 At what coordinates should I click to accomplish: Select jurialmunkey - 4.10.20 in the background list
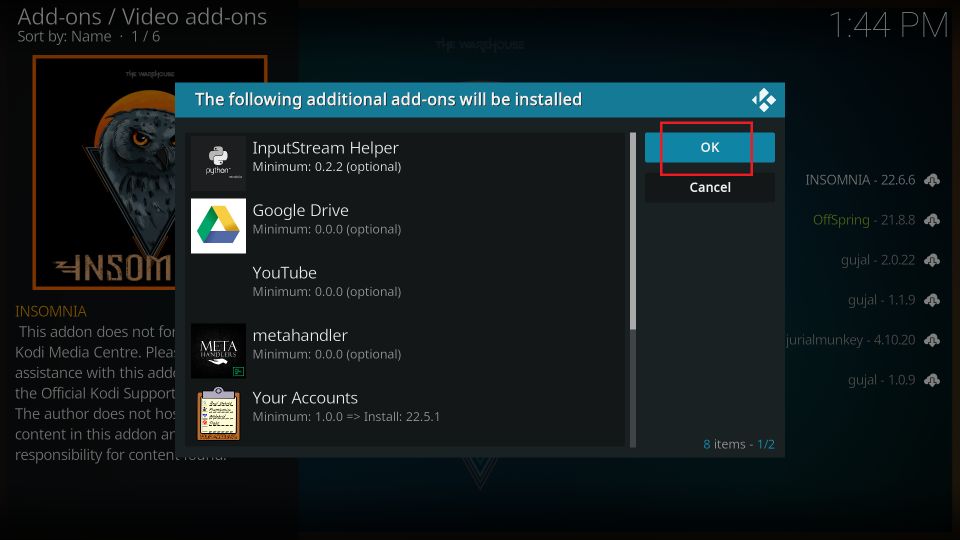[850, 340]
